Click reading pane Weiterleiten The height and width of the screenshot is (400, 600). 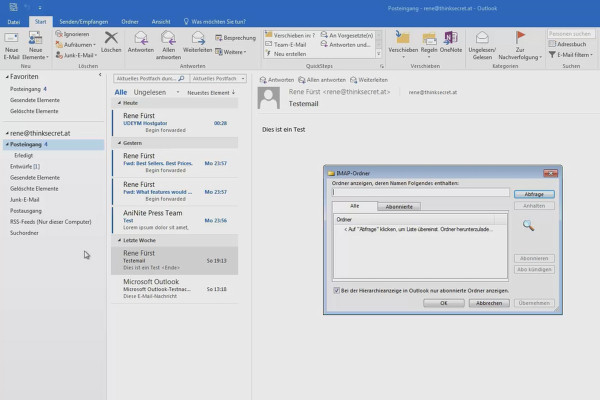(x=369, y=80)
